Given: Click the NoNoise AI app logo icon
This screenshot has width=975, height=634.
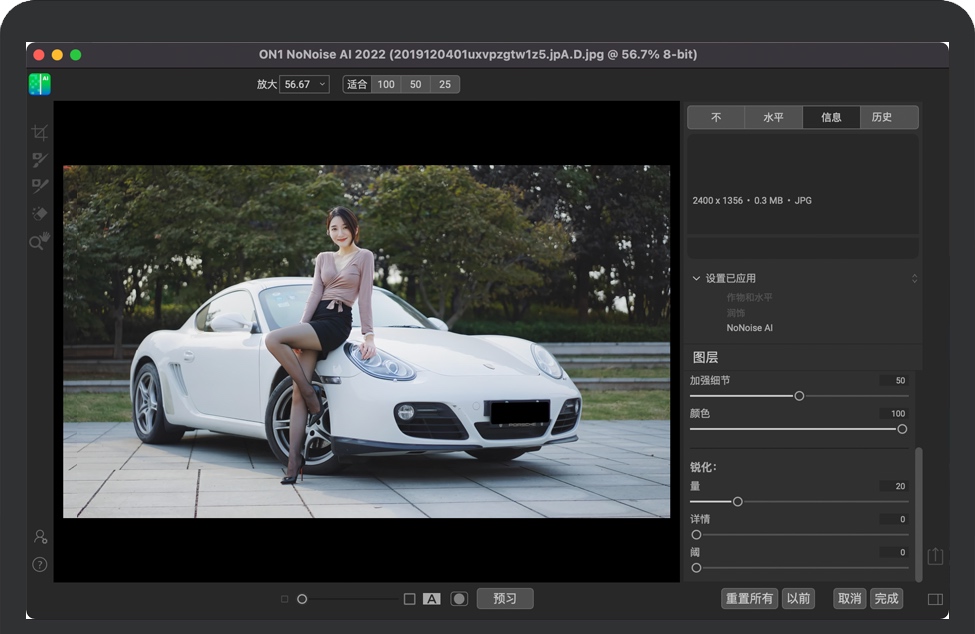Looking at the screenshot, I should 39,84.
